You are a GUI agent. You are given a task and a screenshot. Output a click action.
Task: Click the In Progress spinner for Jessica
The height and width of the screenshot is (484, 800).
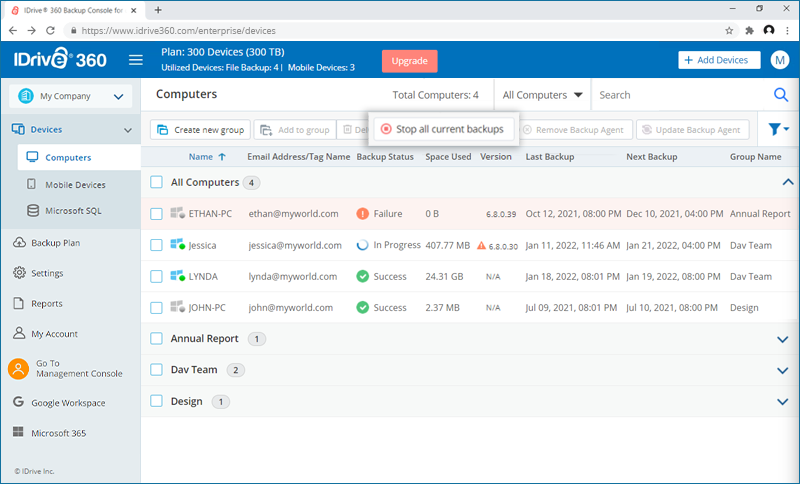362,245
